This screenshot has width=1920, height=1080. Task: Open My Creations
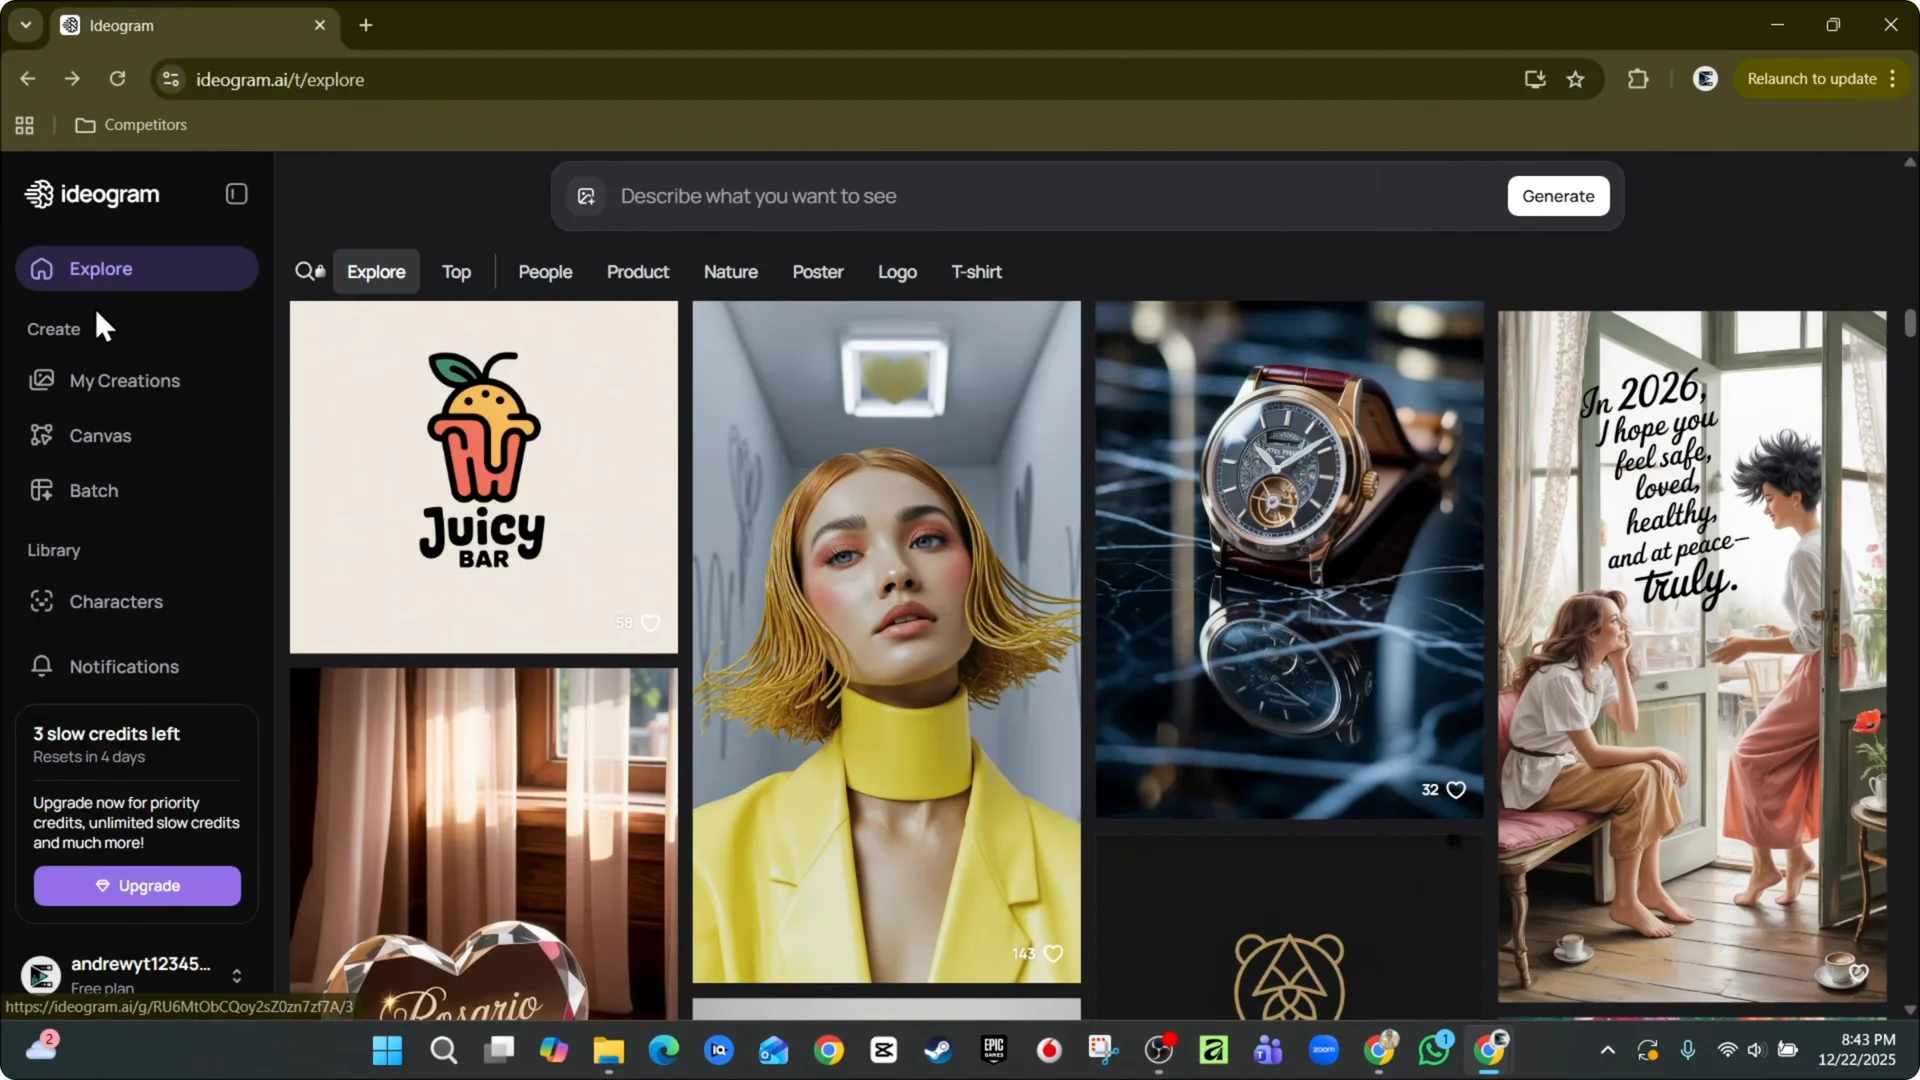(124, 380)
